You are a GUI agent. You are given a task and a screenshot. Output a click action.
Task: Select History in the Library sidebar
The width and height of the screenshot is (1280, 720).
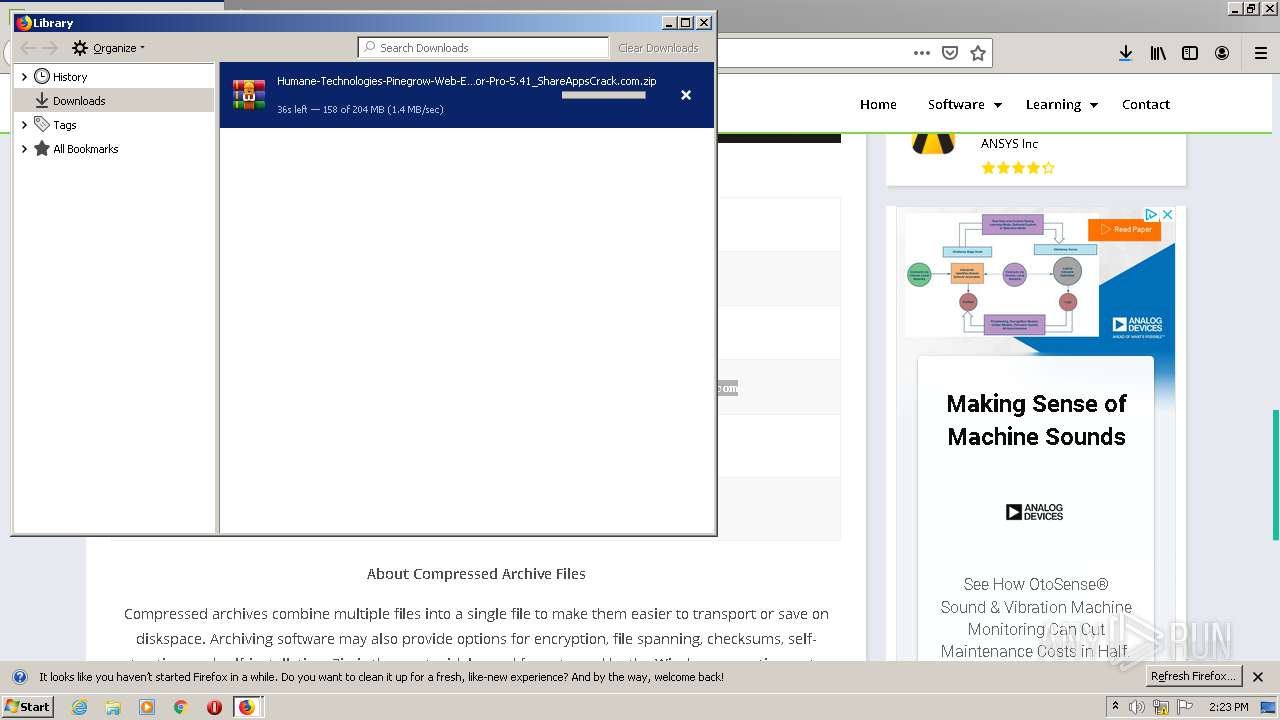pos(70,77)
